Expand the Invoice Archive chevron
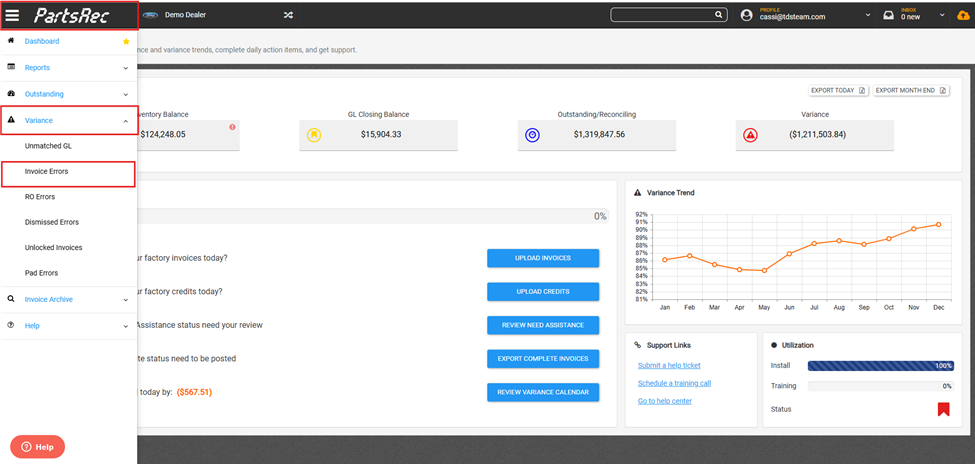975x464 pixels. pyautogui.click(x=126, y=300)
